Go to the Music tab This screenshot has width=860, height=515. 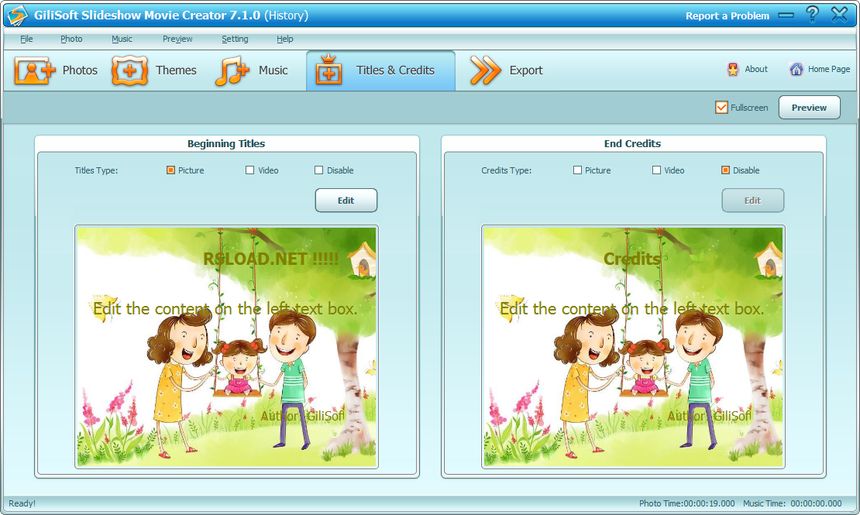tap(251, 70)
